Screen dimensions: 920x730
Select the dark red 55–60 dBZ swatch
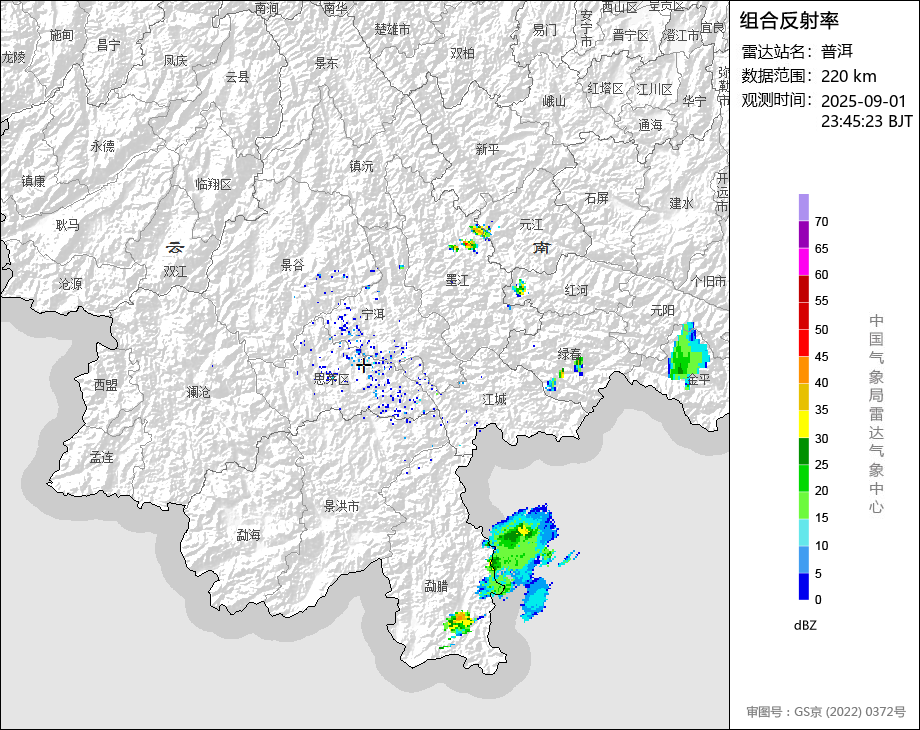click(x=803, y=288)
